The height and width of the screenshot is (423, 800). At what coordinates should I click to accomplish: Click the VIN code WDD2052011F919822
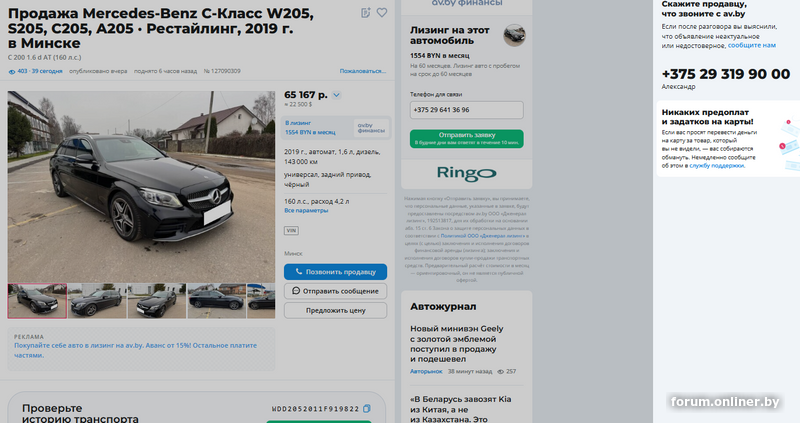pyautogui.click(x=315, y=409)
